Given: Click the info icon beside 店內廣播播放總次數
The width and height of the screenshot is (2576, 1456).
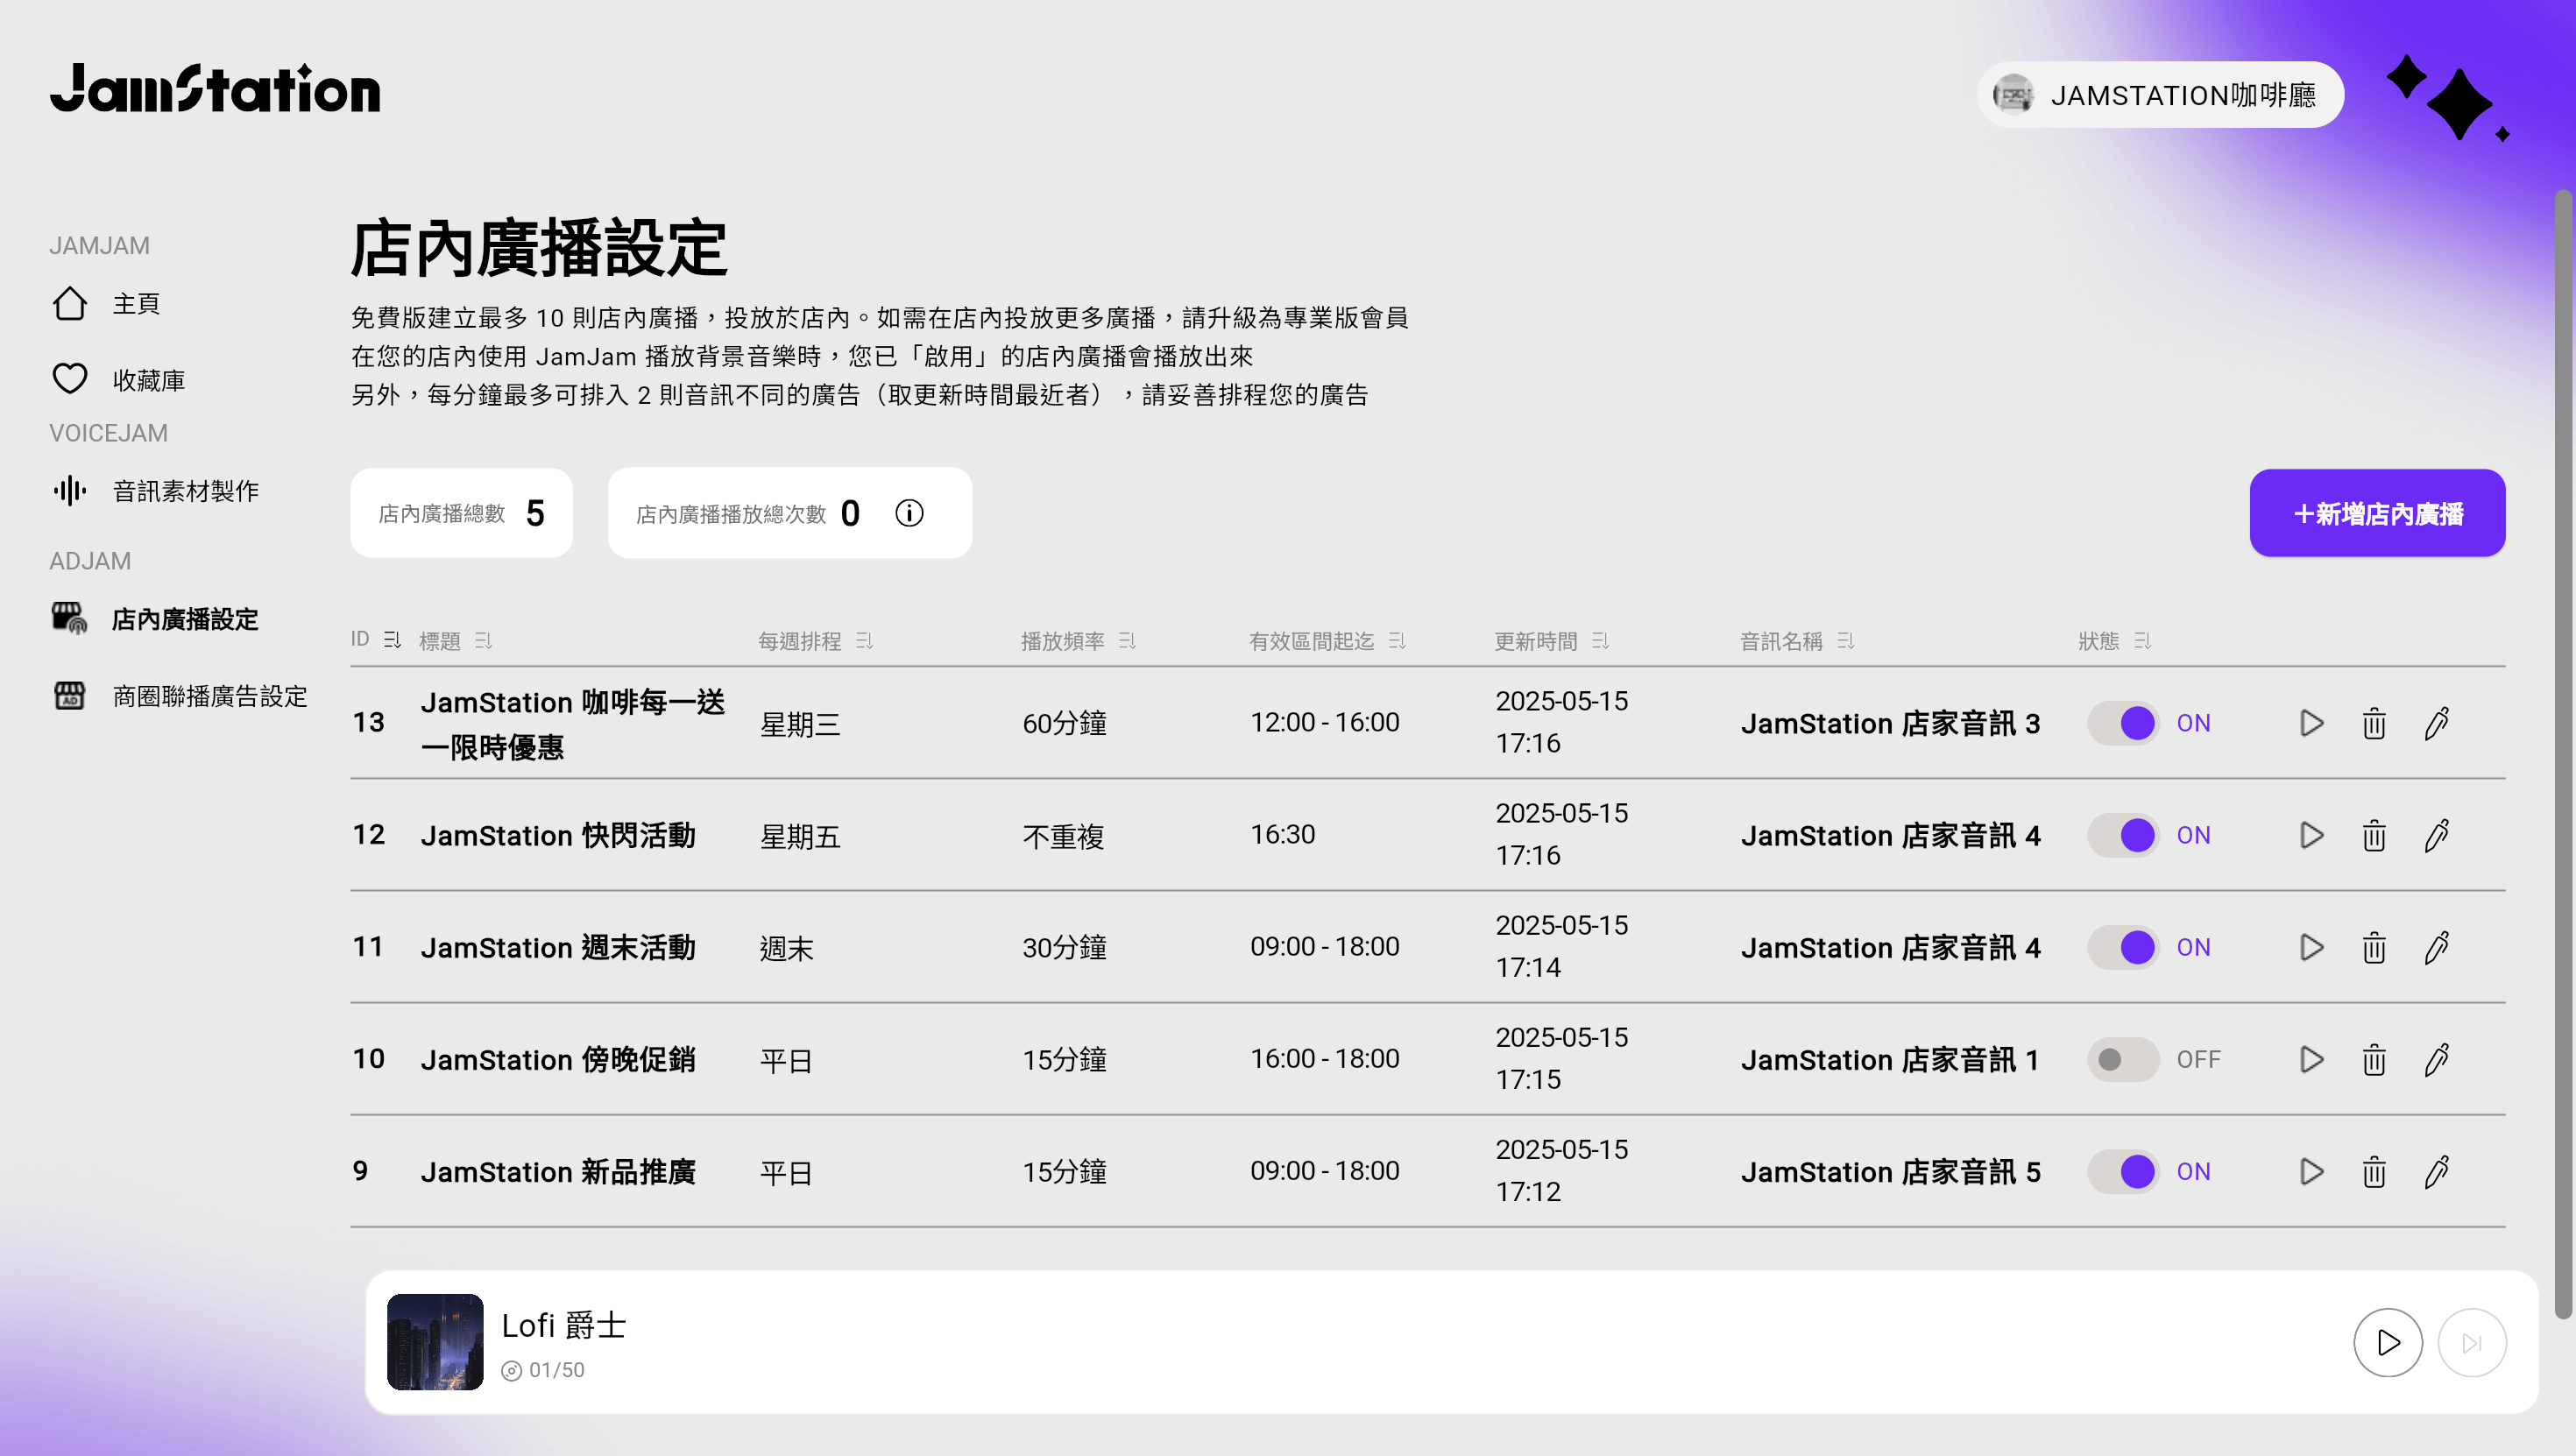Looking at the screenshot, I should click(909, 513).
